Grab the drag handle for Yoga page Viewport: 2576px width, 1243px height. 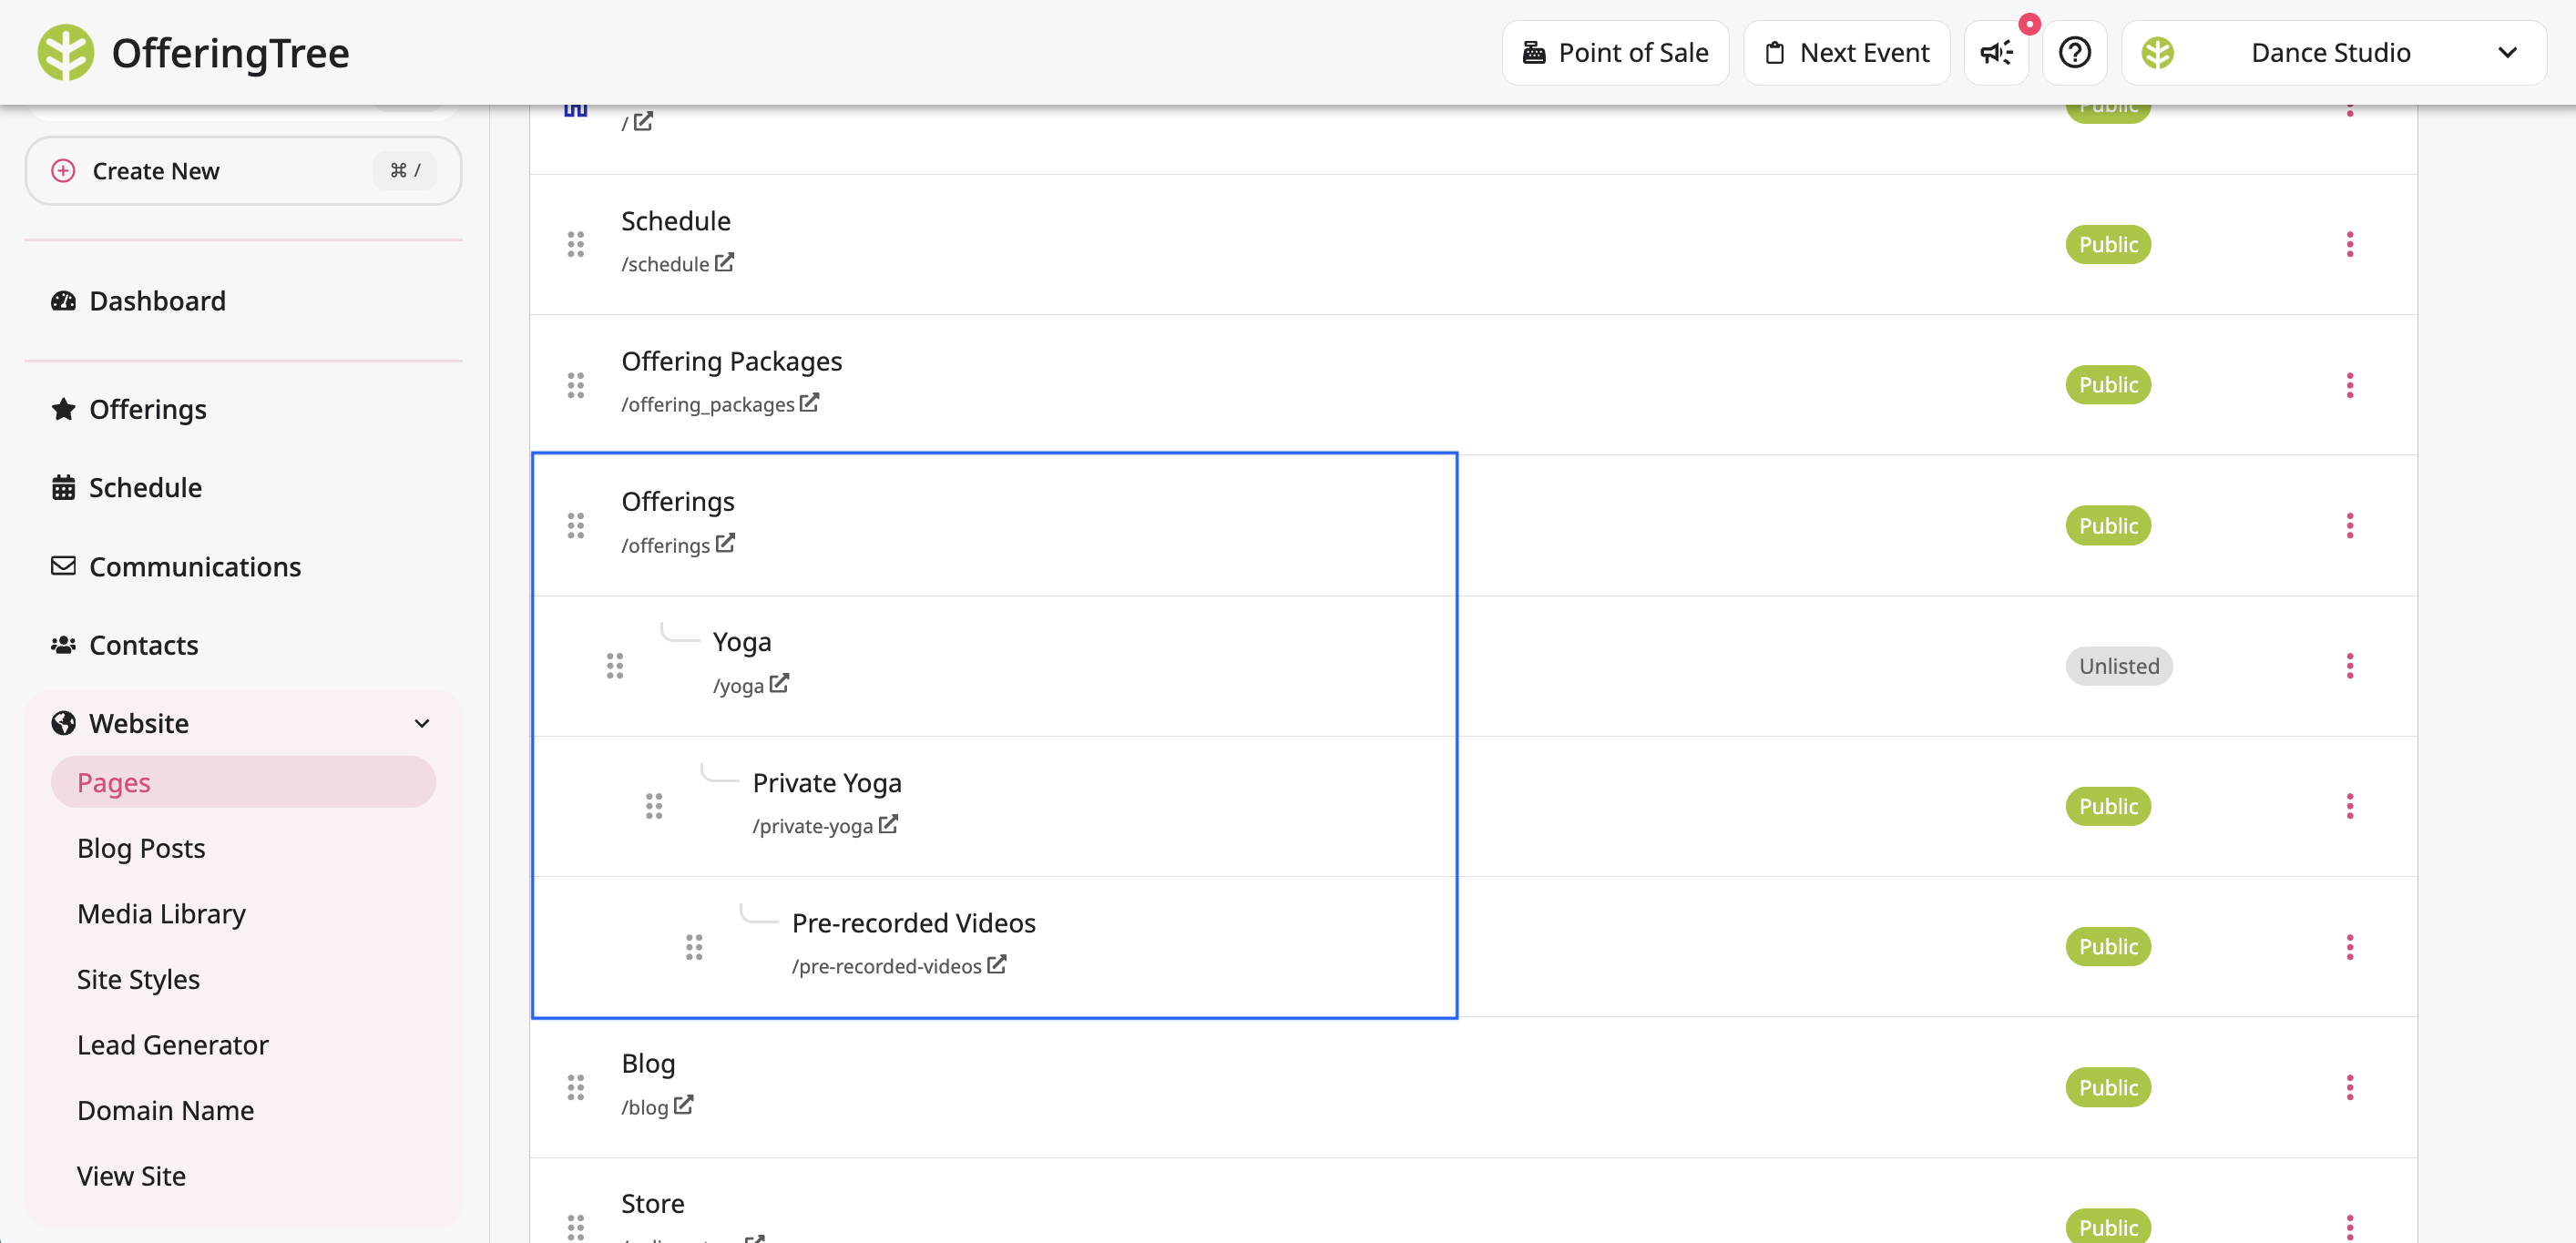point(615,666)
